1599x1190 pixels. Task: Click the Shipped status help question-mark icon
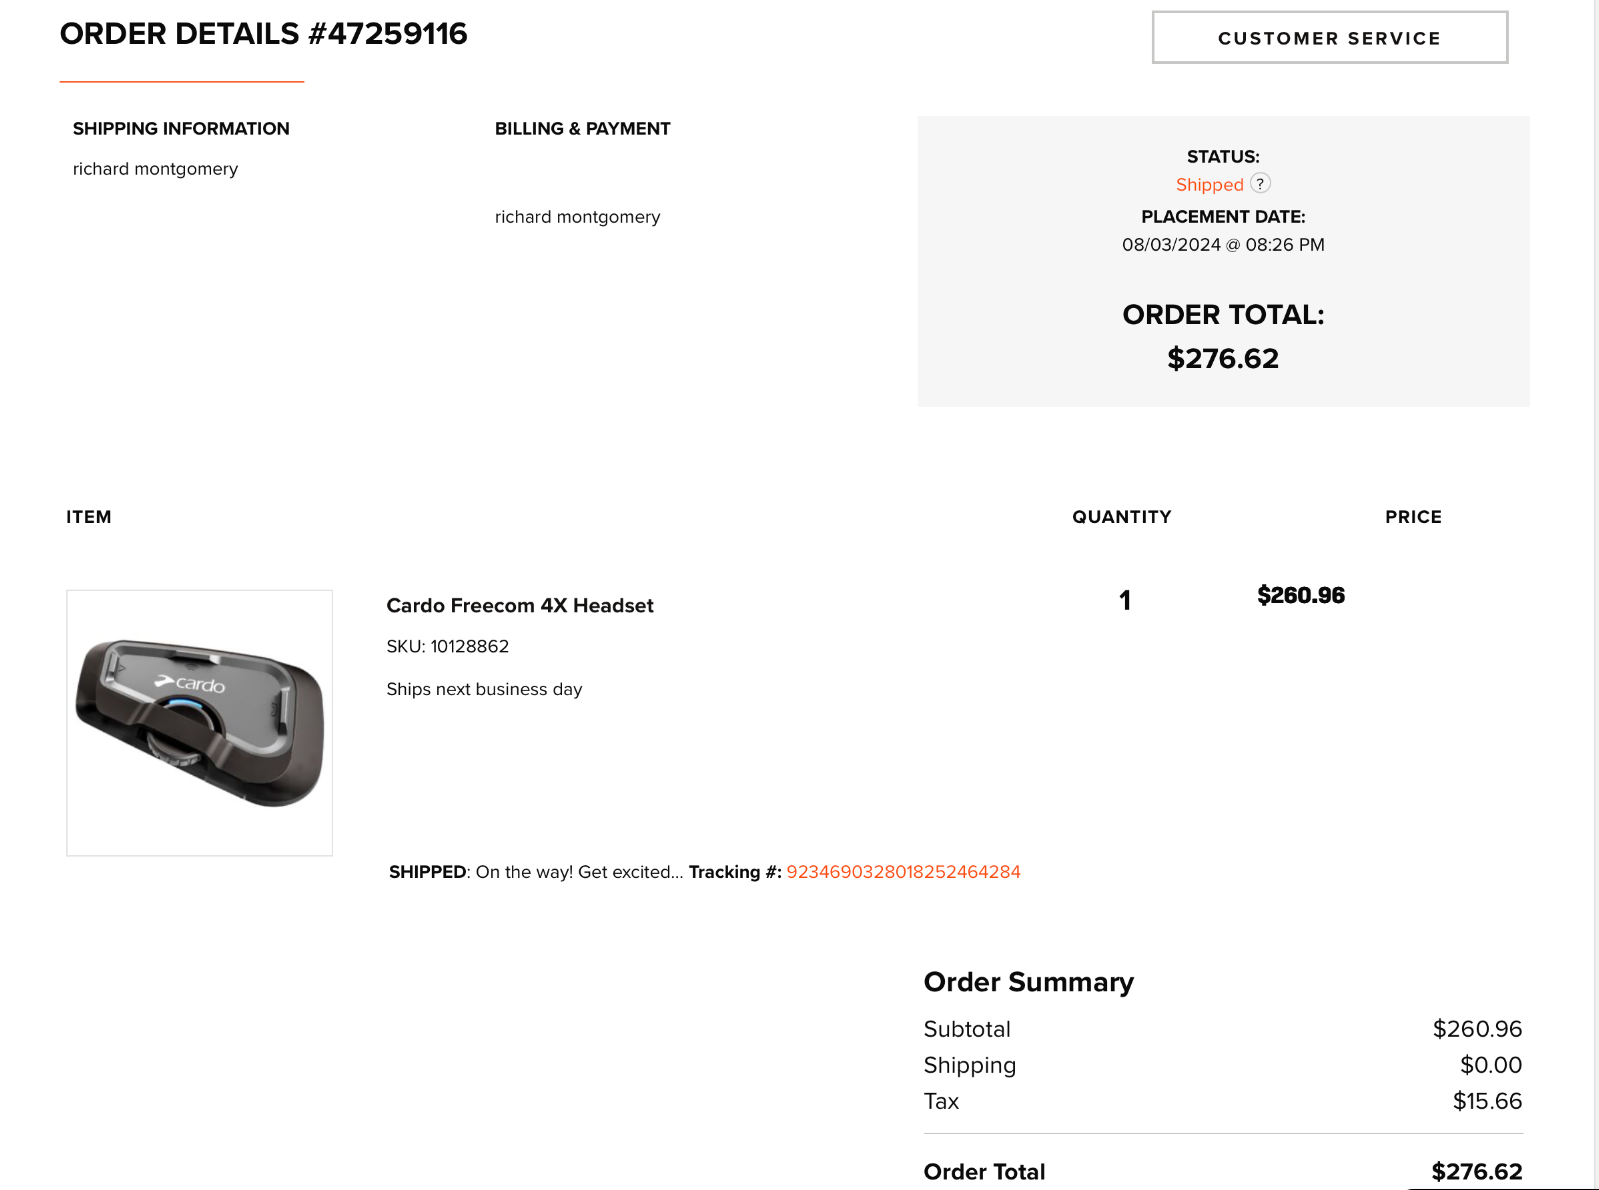[x=1260, y=183]
